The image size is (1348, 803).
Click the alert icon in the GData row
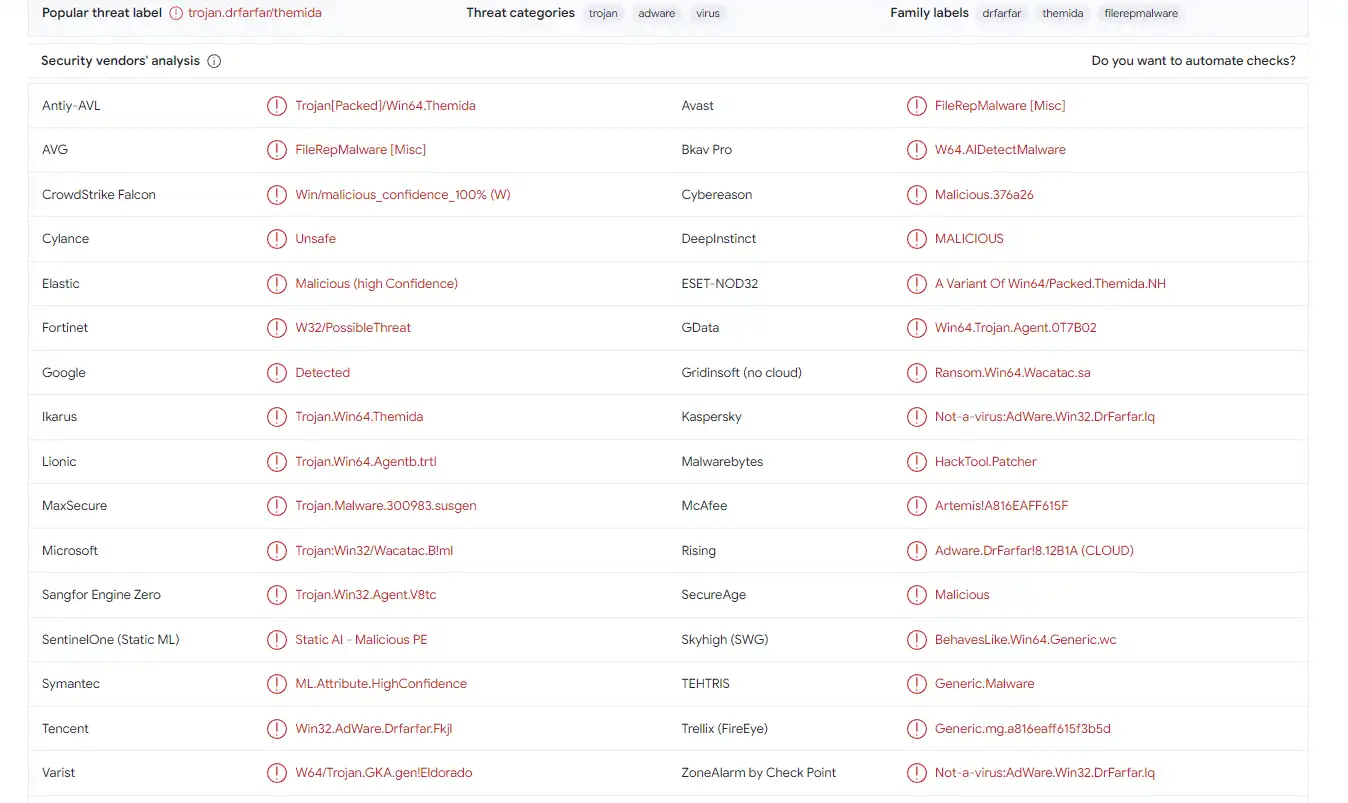[x=916, y=328]
